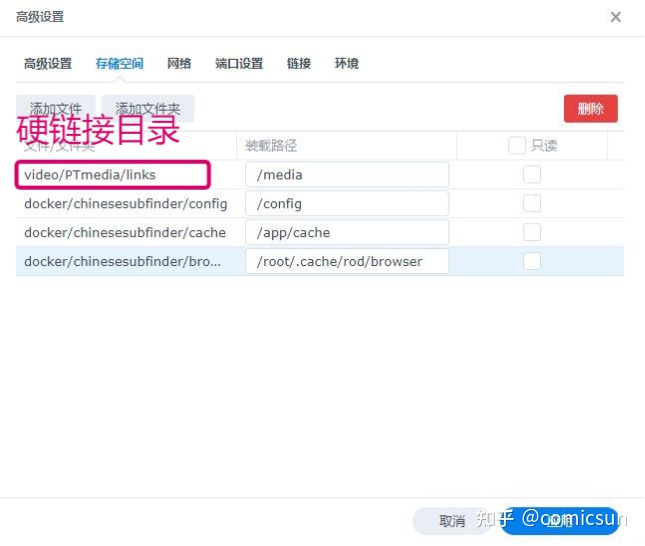Click the 添加文件夹 button

148,109
